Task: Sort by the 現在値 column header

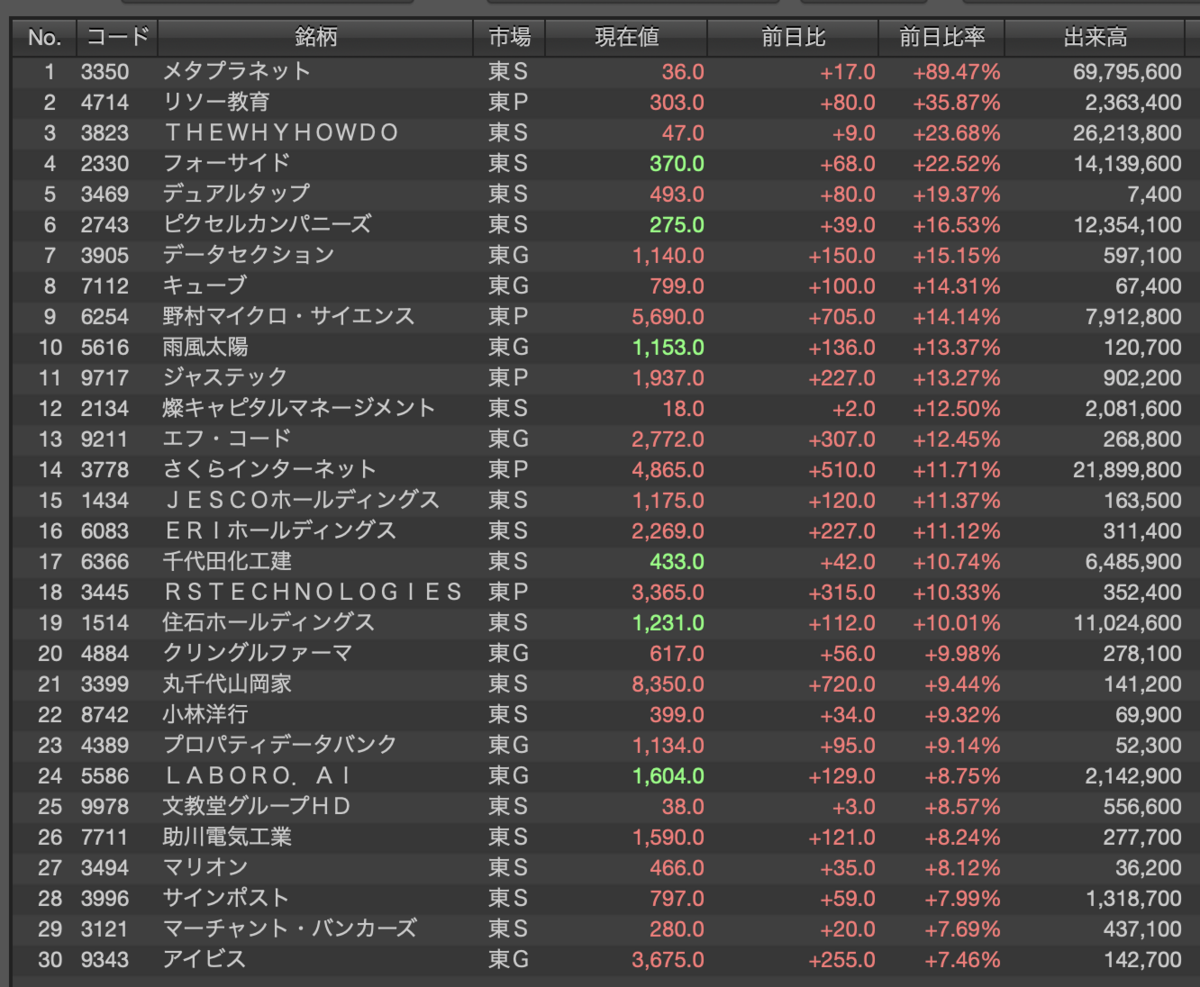Action: [x=627, y=38]
